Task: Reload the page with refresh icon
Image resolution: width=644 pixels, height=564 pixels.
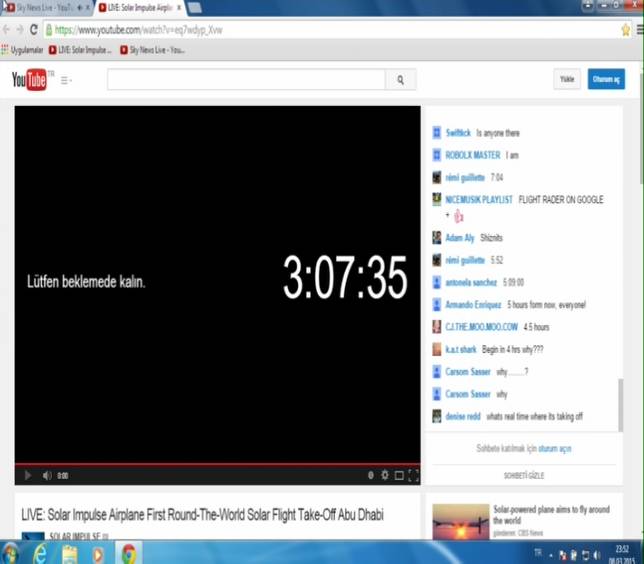Action: tap(34, 30)
